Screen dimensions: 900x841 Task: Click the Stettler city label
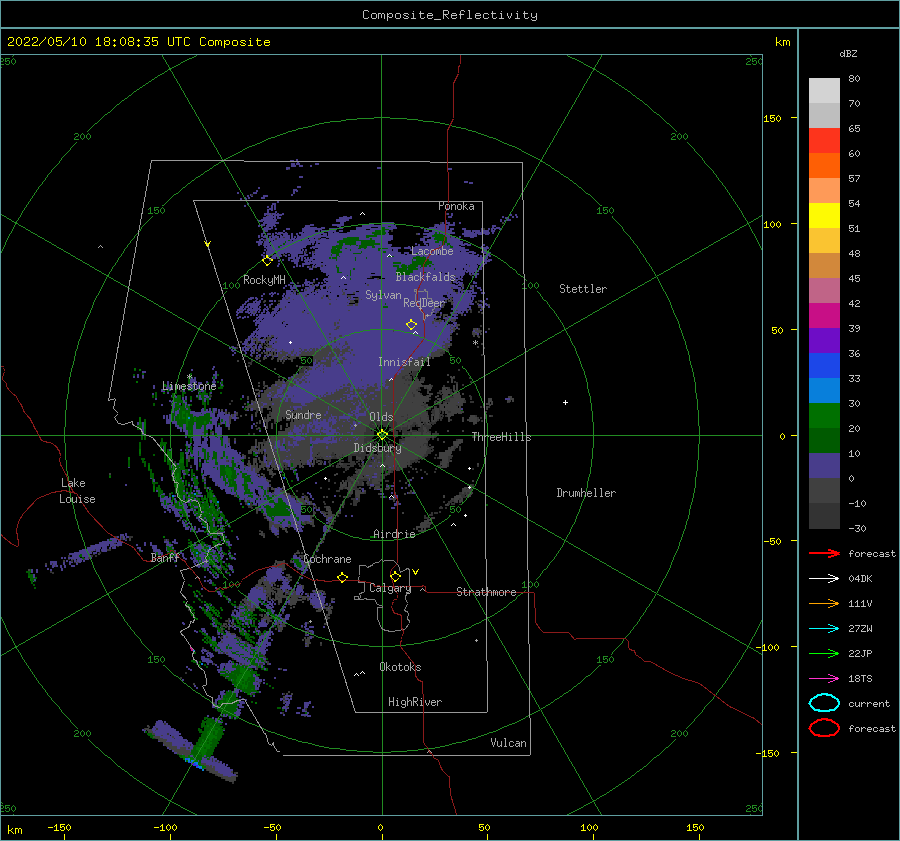coord(583,289)
